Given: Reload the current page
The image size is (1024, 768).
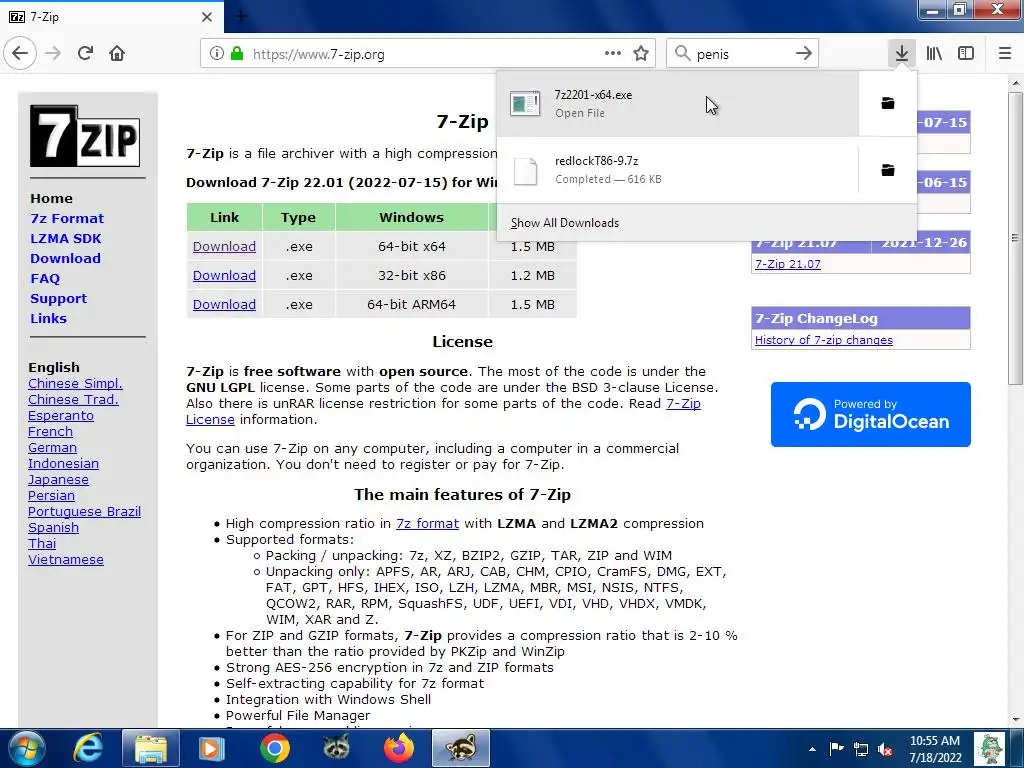Looking at the screenshot, I should (85, 53).
